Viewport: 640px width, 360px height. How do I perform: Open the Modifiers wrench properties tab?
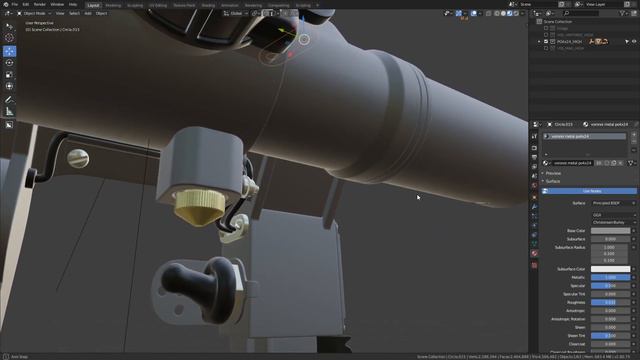pyautogui.click(x=534, y=207)
